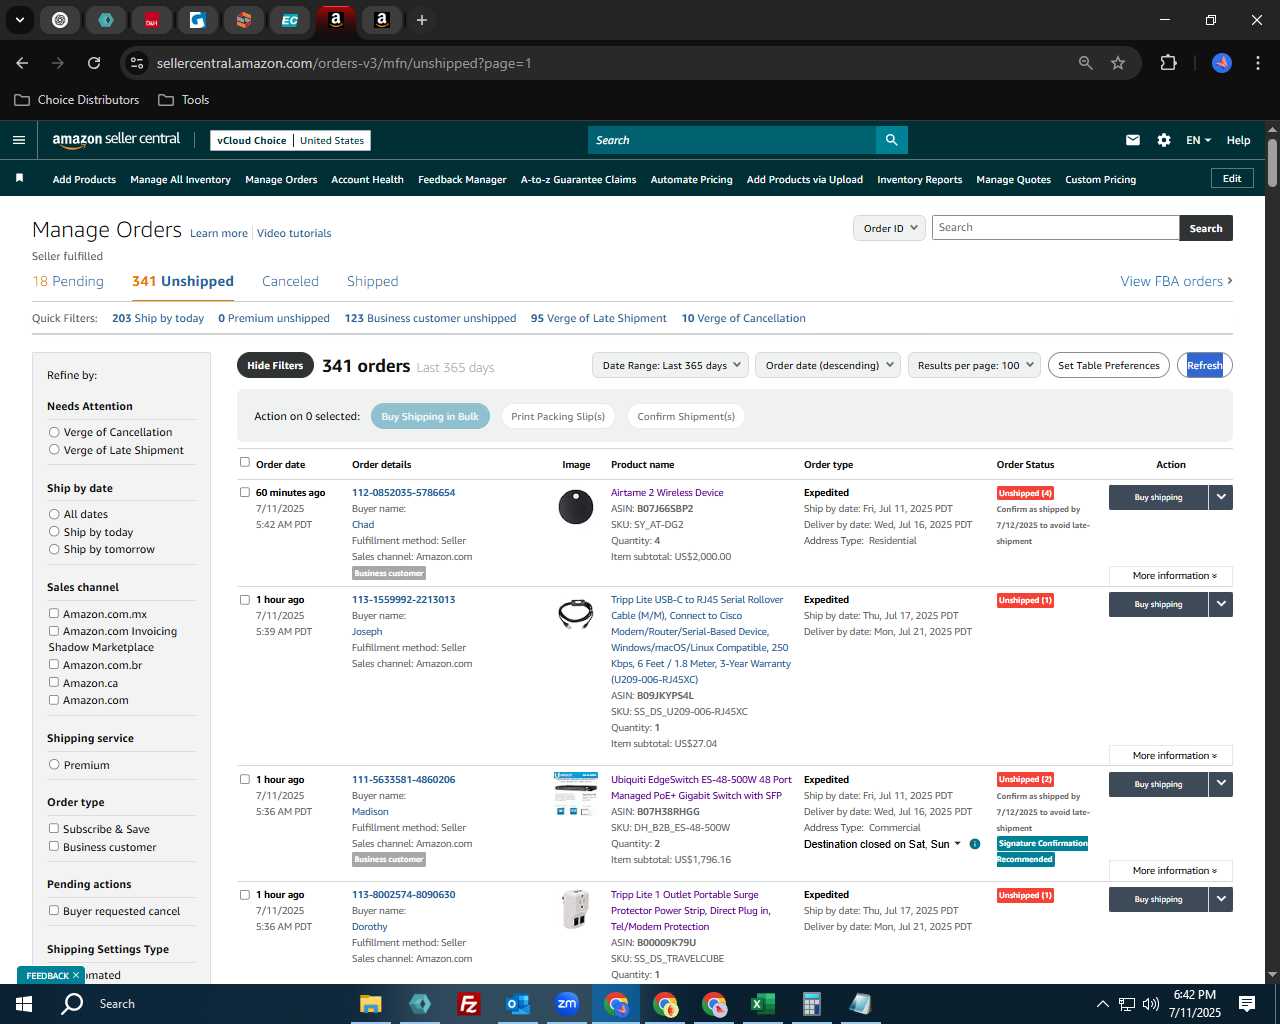Go back with the browser back arrow

(22, 63)
